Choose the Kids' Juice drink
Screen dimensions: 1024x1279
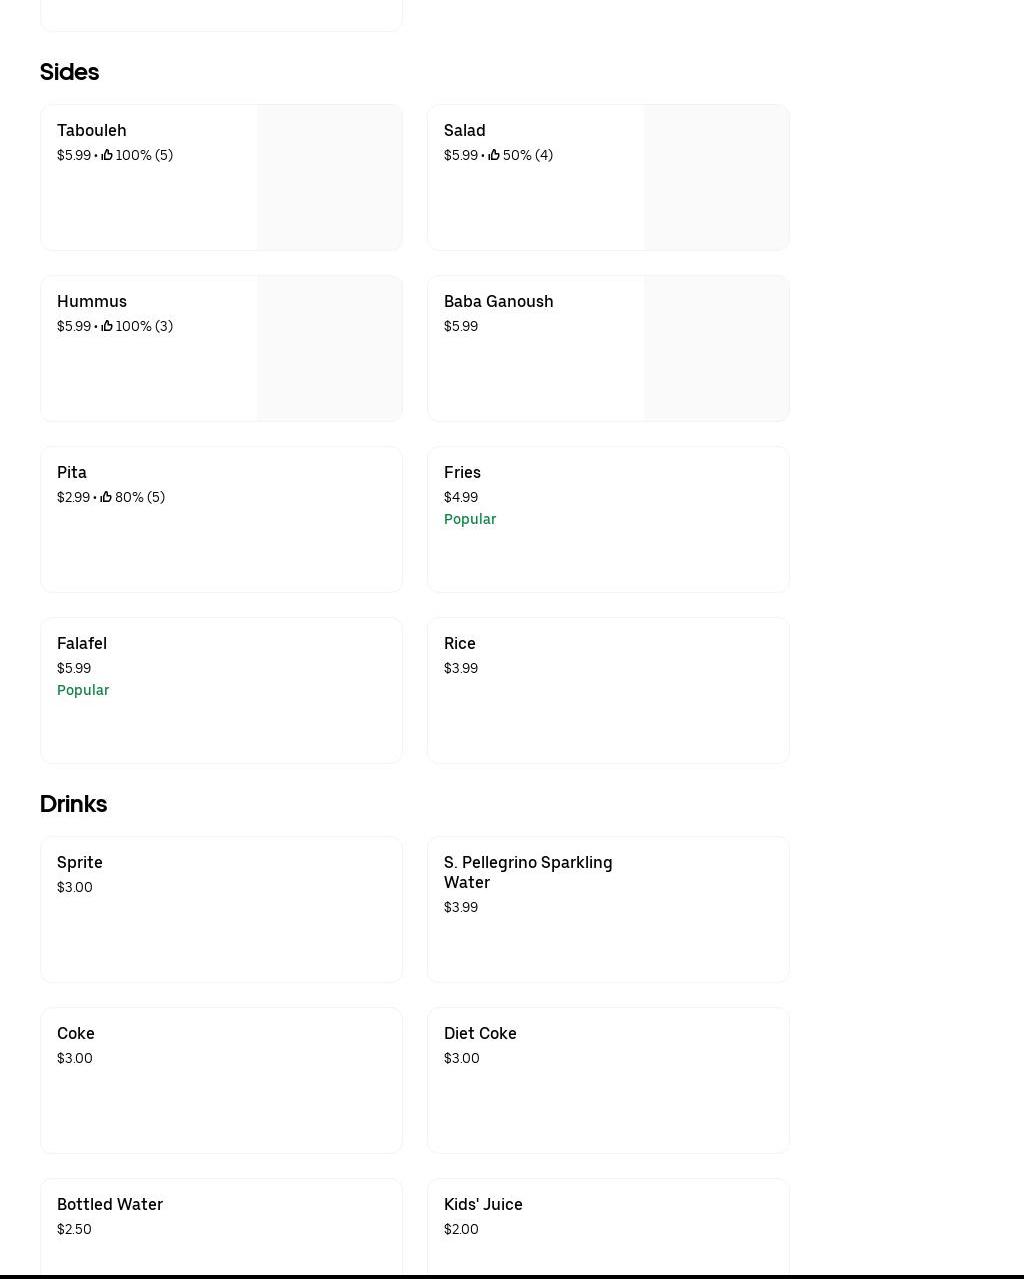(x=483, y=1204)
